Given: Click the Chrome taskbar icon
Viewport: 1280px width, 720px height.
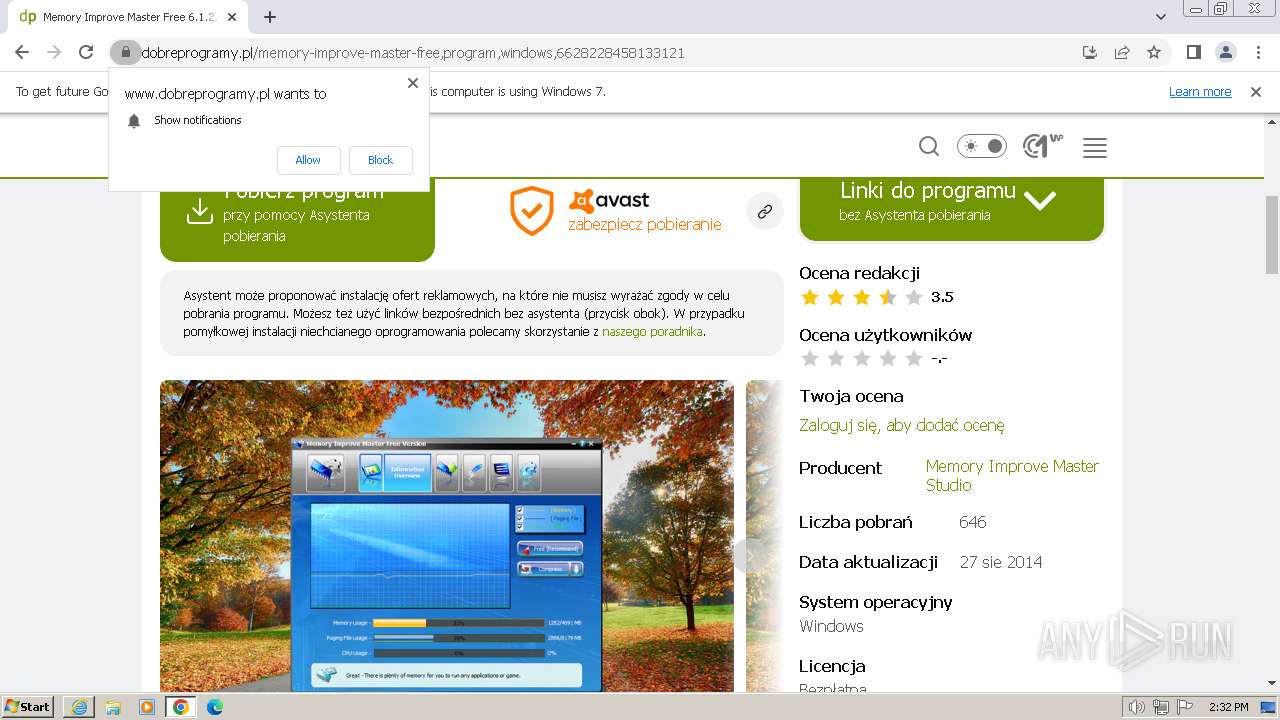Looking at the screenshot, I should click(x=181, y=707).
